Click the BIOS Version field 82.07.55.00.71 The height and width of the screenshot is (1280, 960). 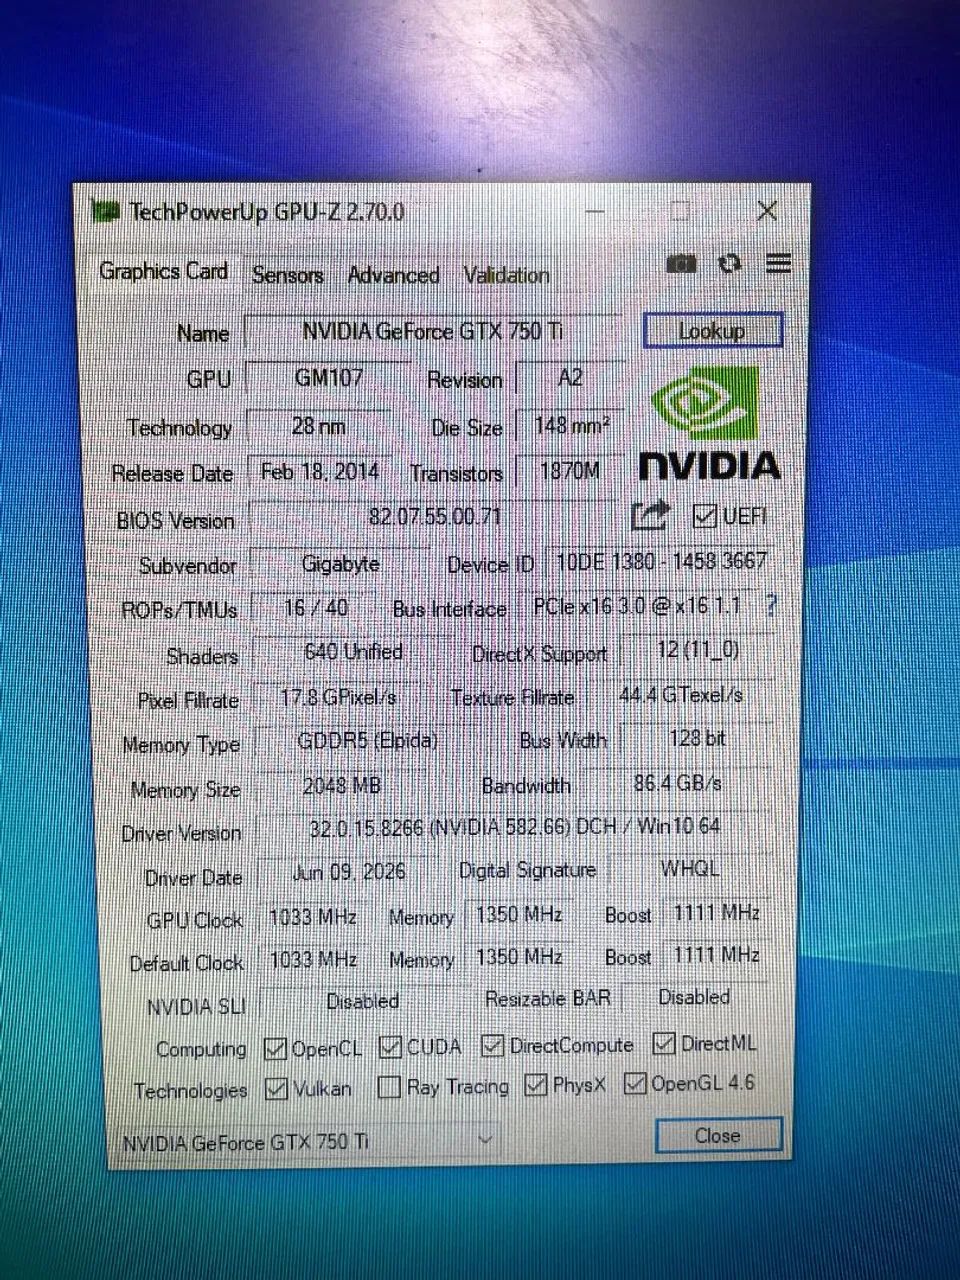click(435, 517)
